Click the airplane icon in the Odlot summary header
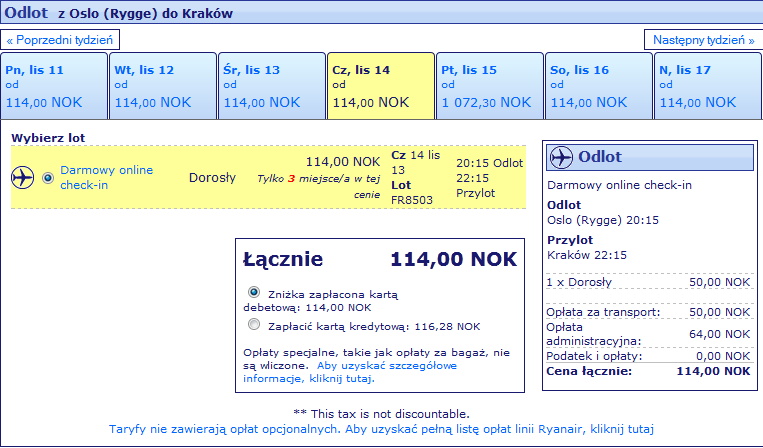Screen dimensions: 763x448 (561, 158)
